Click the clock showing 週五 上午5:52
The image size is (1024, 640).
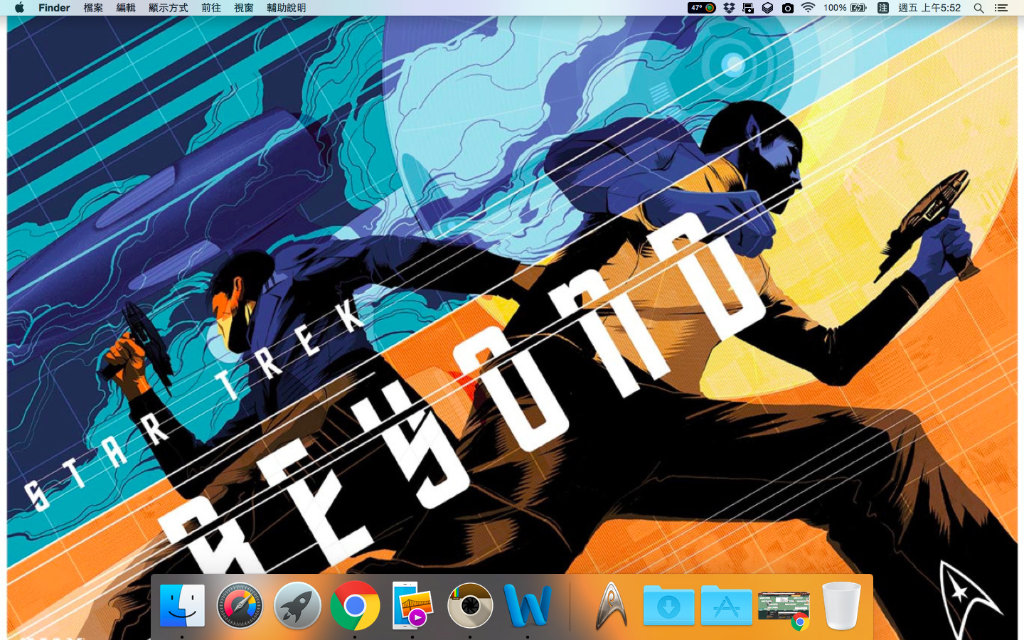(x=929, y=8)
